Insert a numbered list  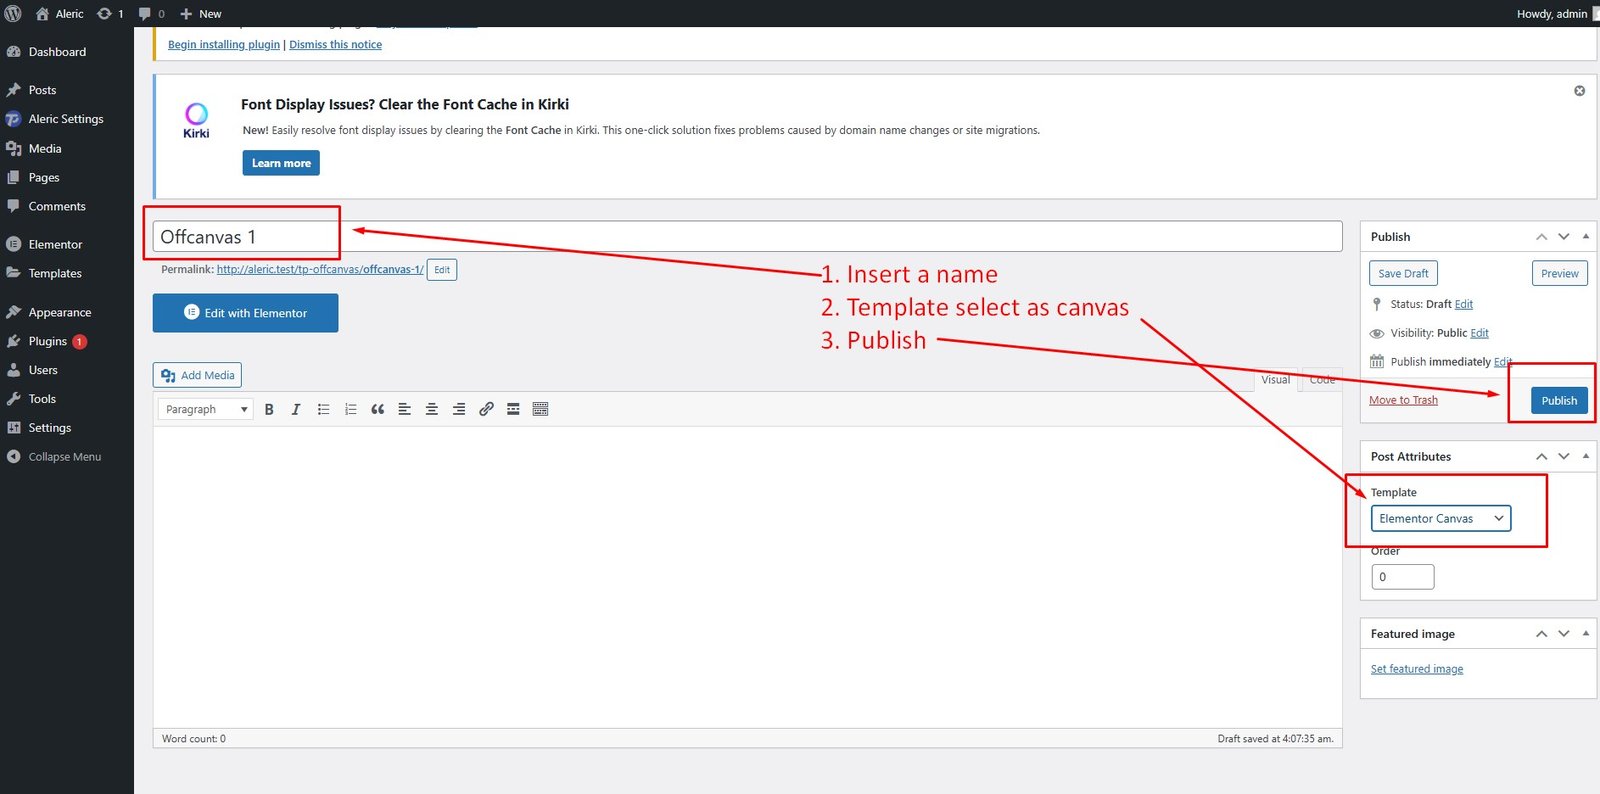(x=350, y=409)
